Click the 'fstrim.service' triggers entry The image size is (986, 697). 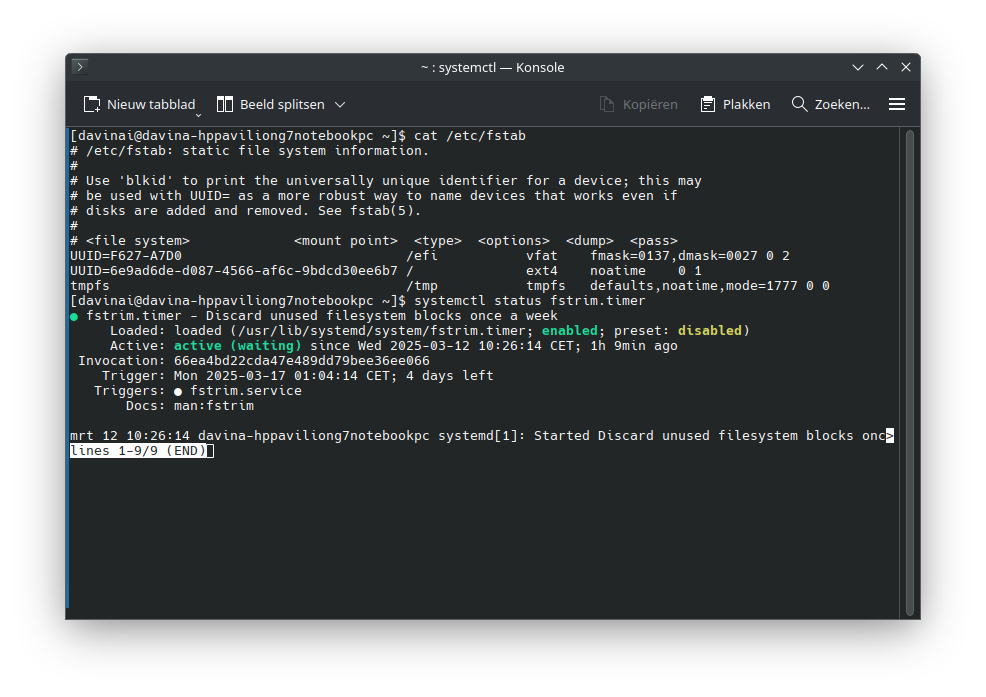pyautogui.click(x=246, y=391)
